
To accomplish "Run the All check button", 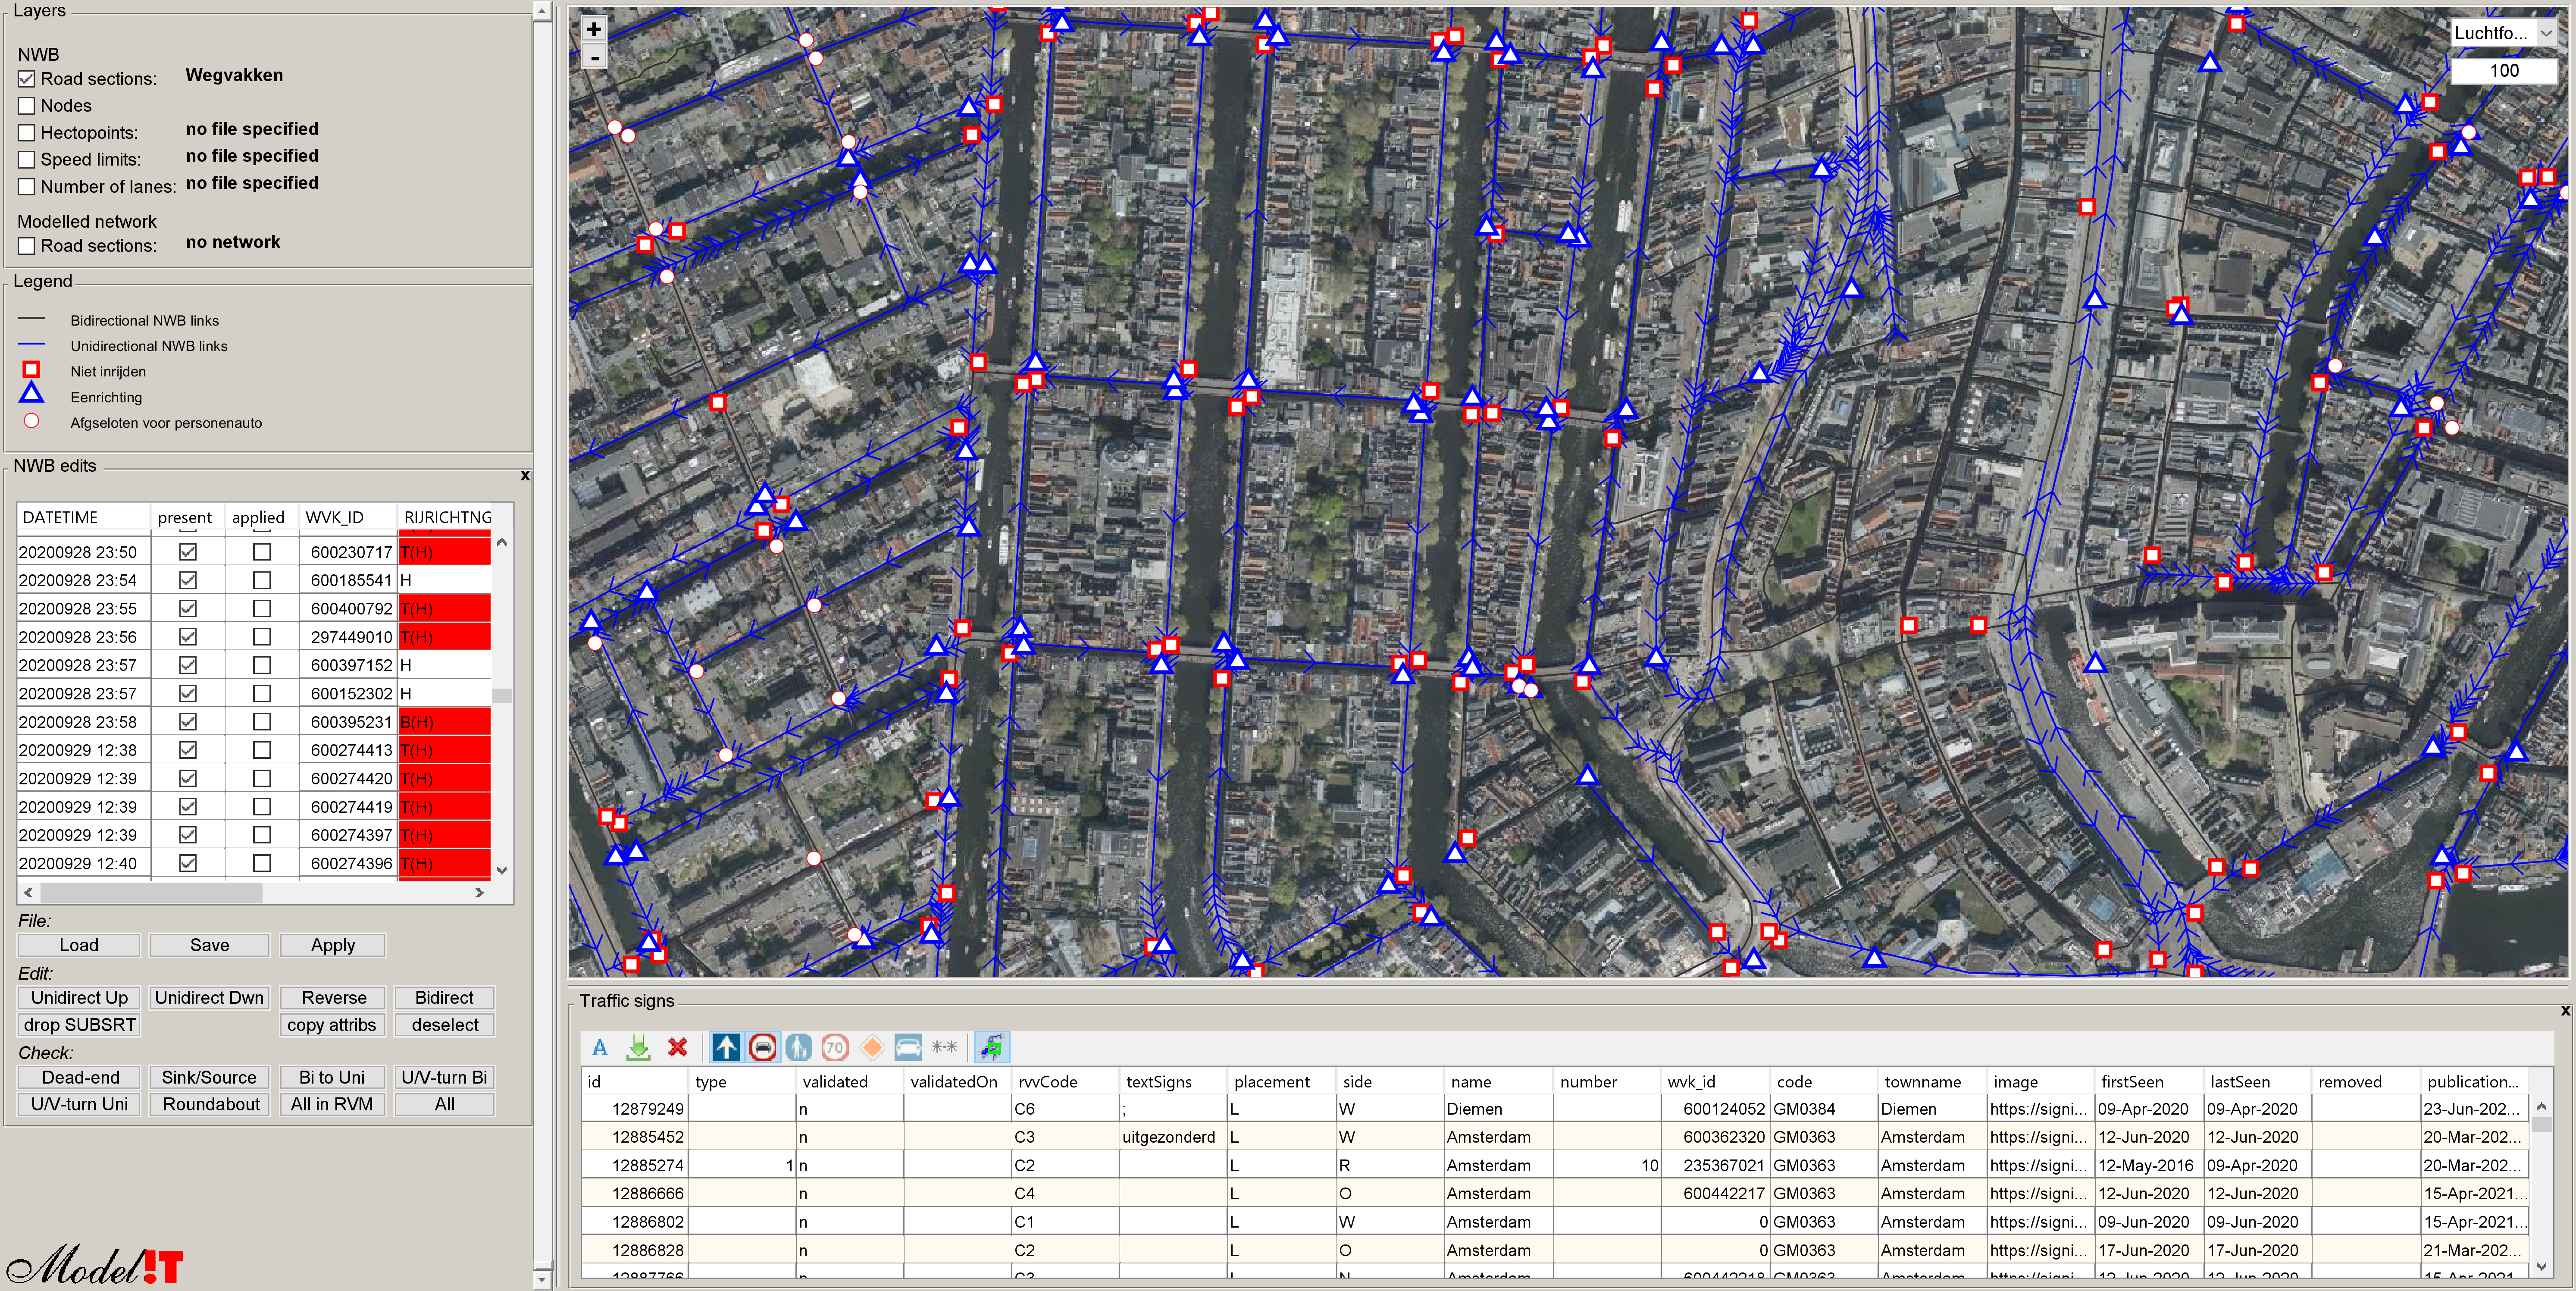I will [x=444, y=1105].
